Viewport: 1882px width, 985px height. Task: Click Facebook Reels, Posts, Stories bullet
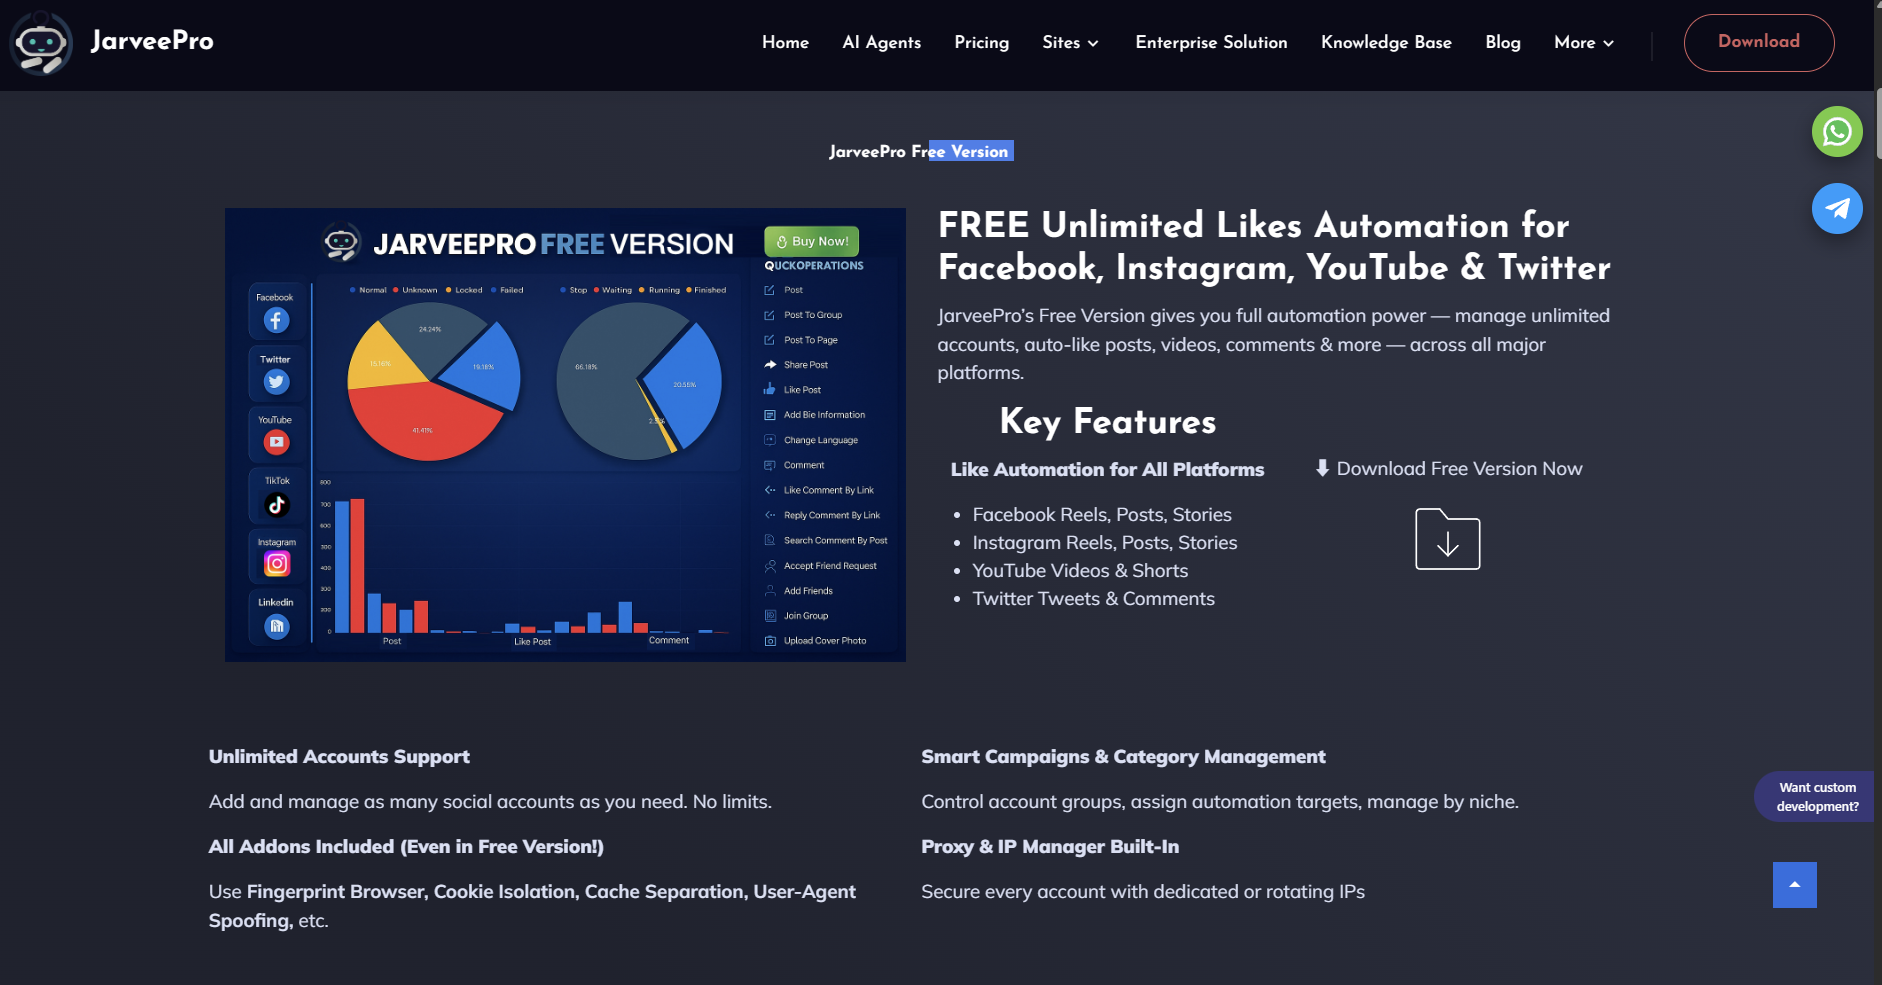point(1102,514)
